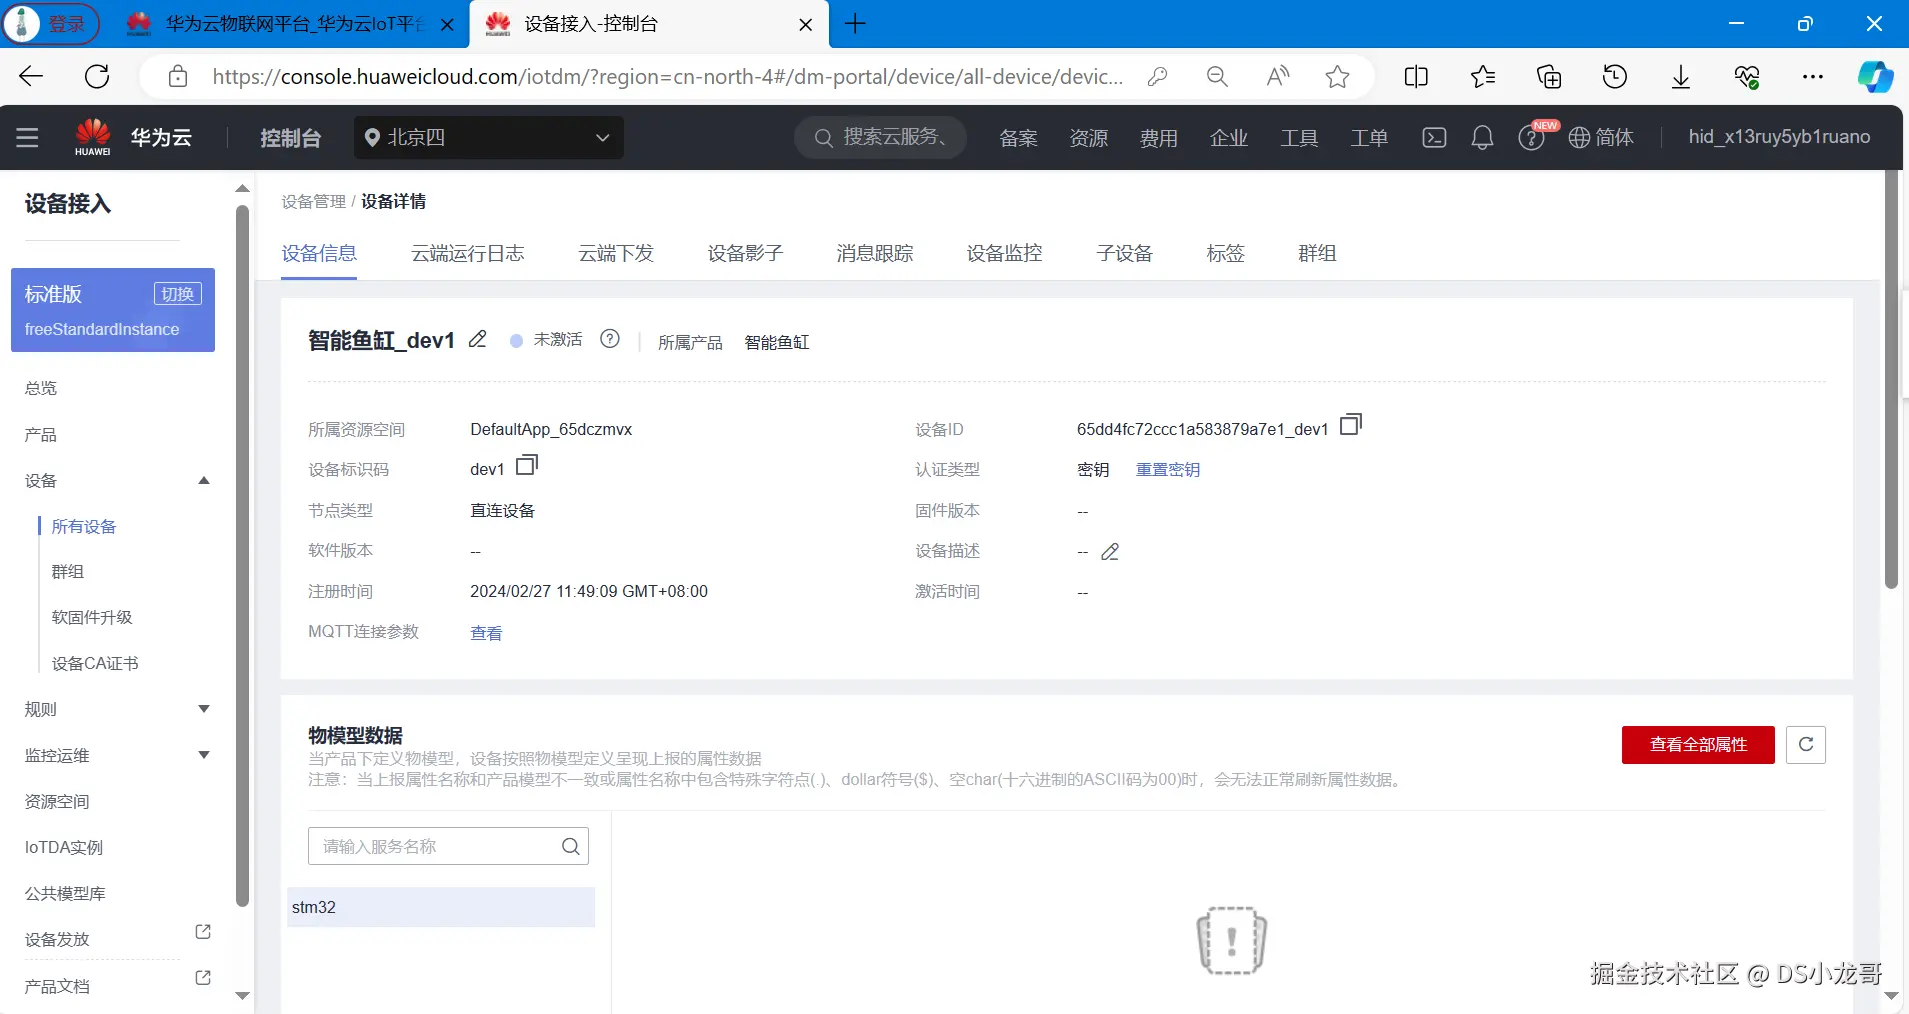Toggle read aloud in address bar

1277,77
